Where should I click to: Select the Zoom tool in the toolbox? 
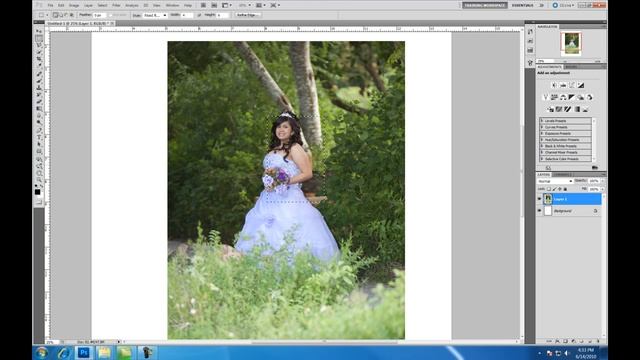(39, 180)
